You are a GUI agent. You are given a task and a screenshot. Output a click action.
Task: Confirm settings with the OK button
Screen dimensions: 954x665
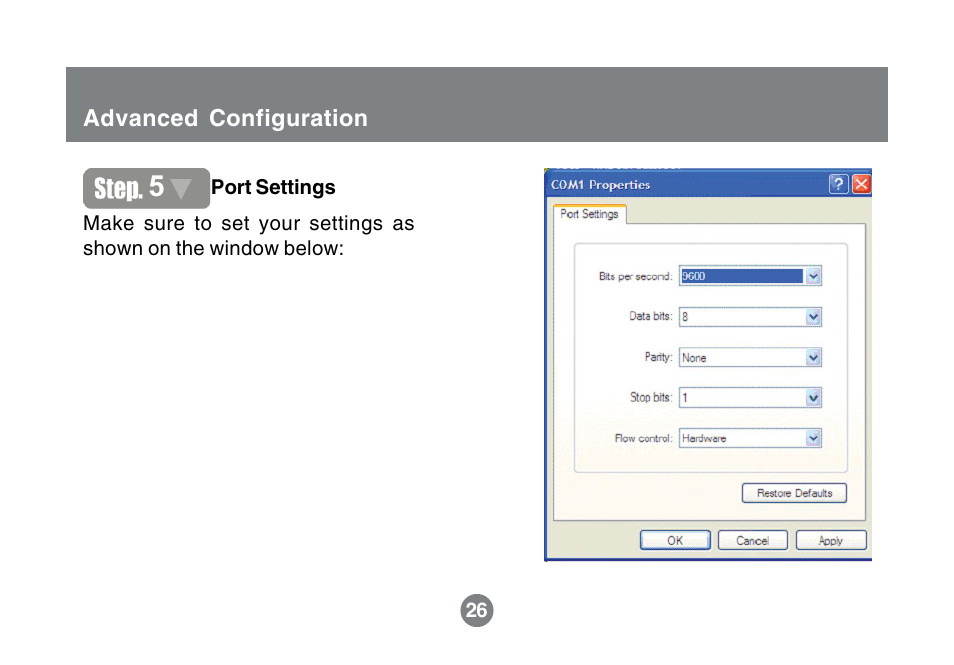tap(675, 540)
